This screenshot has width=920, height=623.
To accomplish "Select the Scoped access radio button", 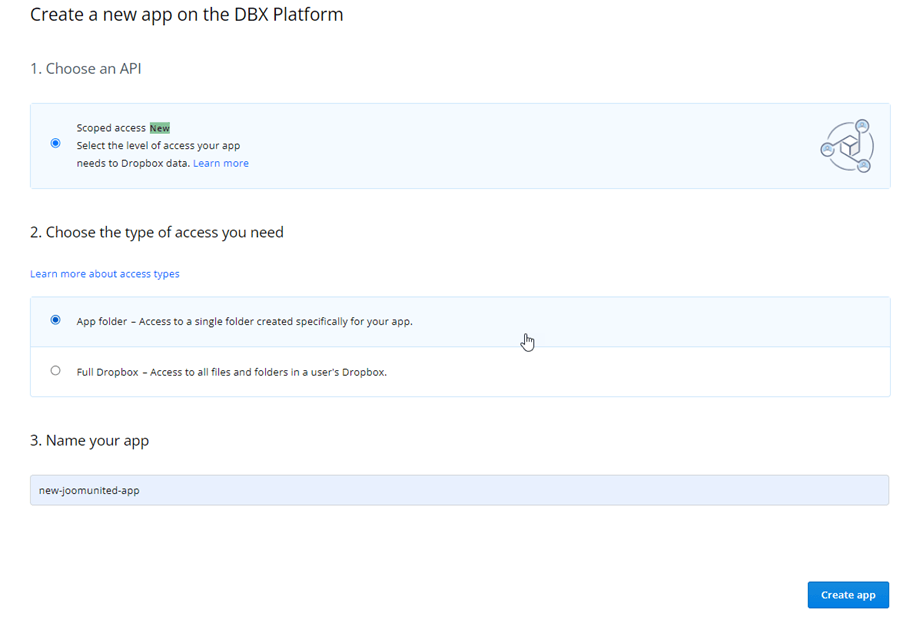I will coord(55,143).
